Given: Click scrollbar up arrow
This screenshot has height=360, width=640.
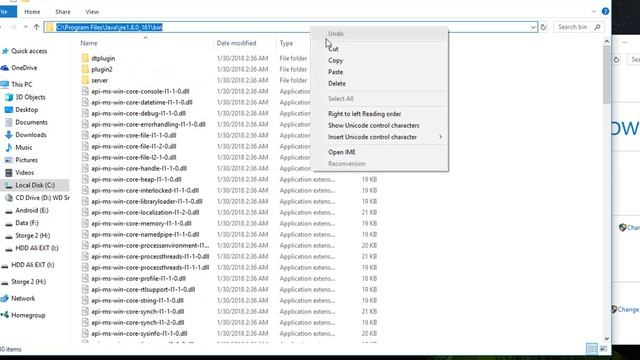Looking at the screenshot, I should click(607, 42).
